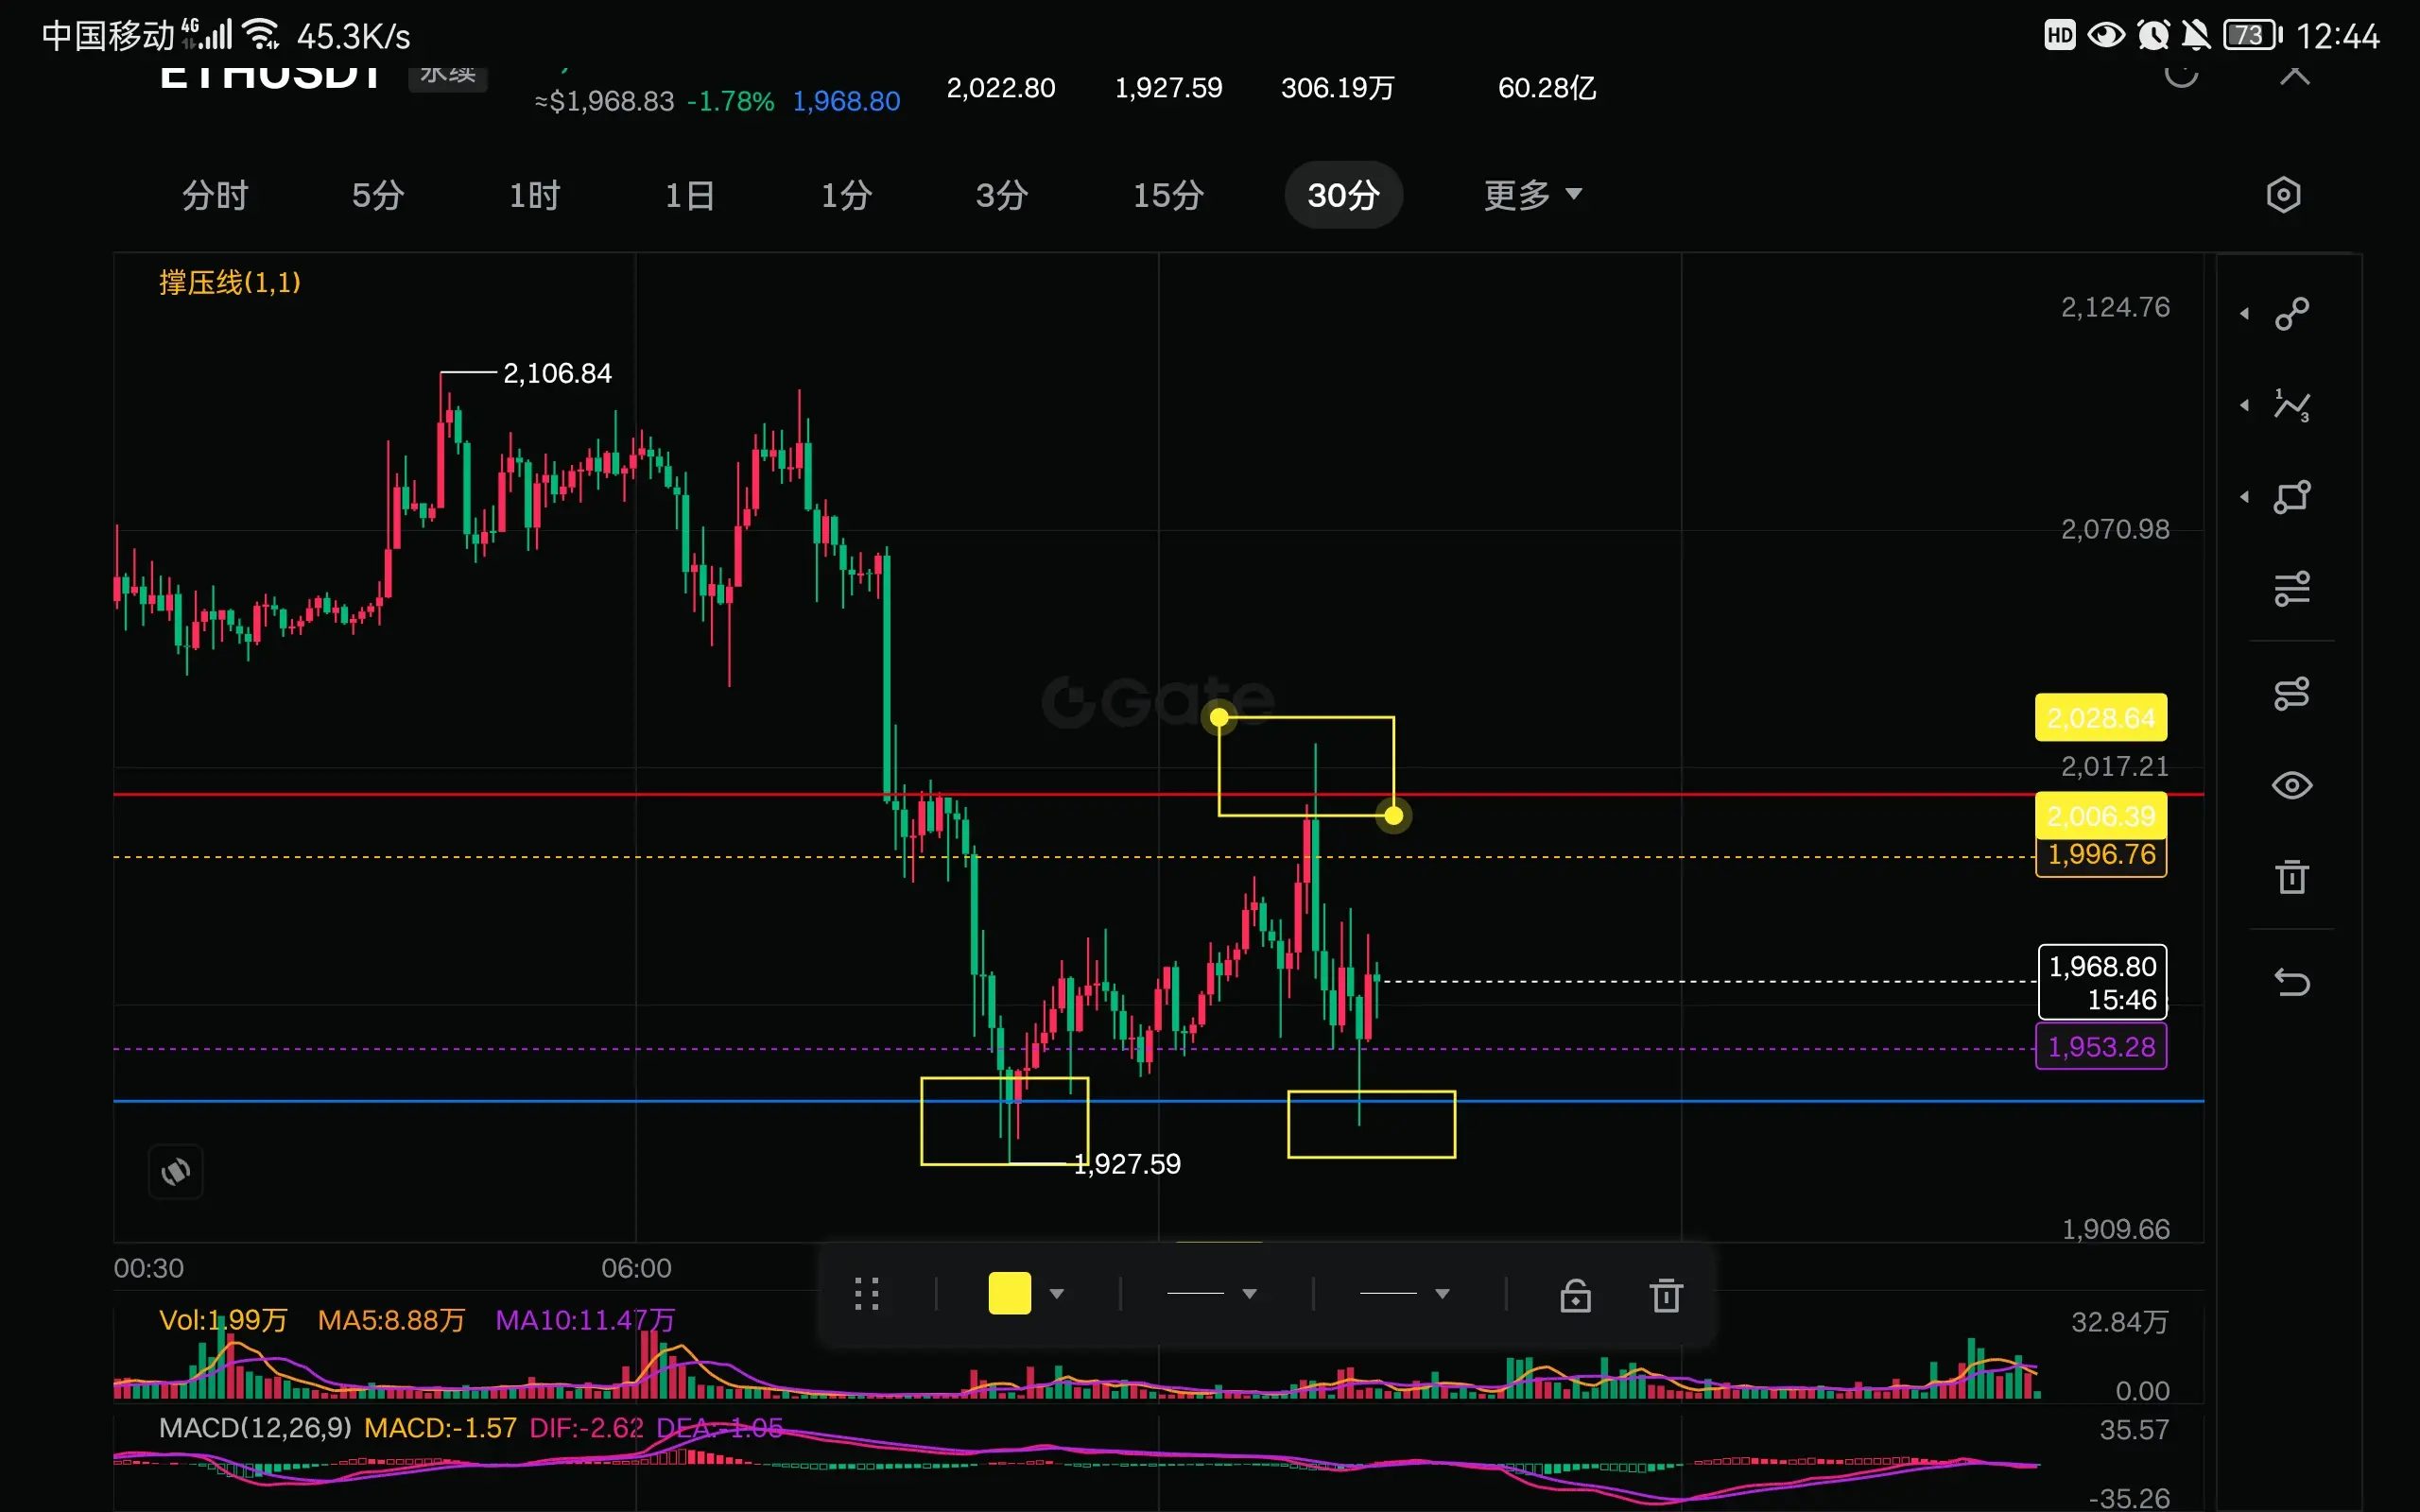Delete selected rectangle from floating toolbar
Viewport: 2420px width, 1512px height.
tap(1665, 1295)
